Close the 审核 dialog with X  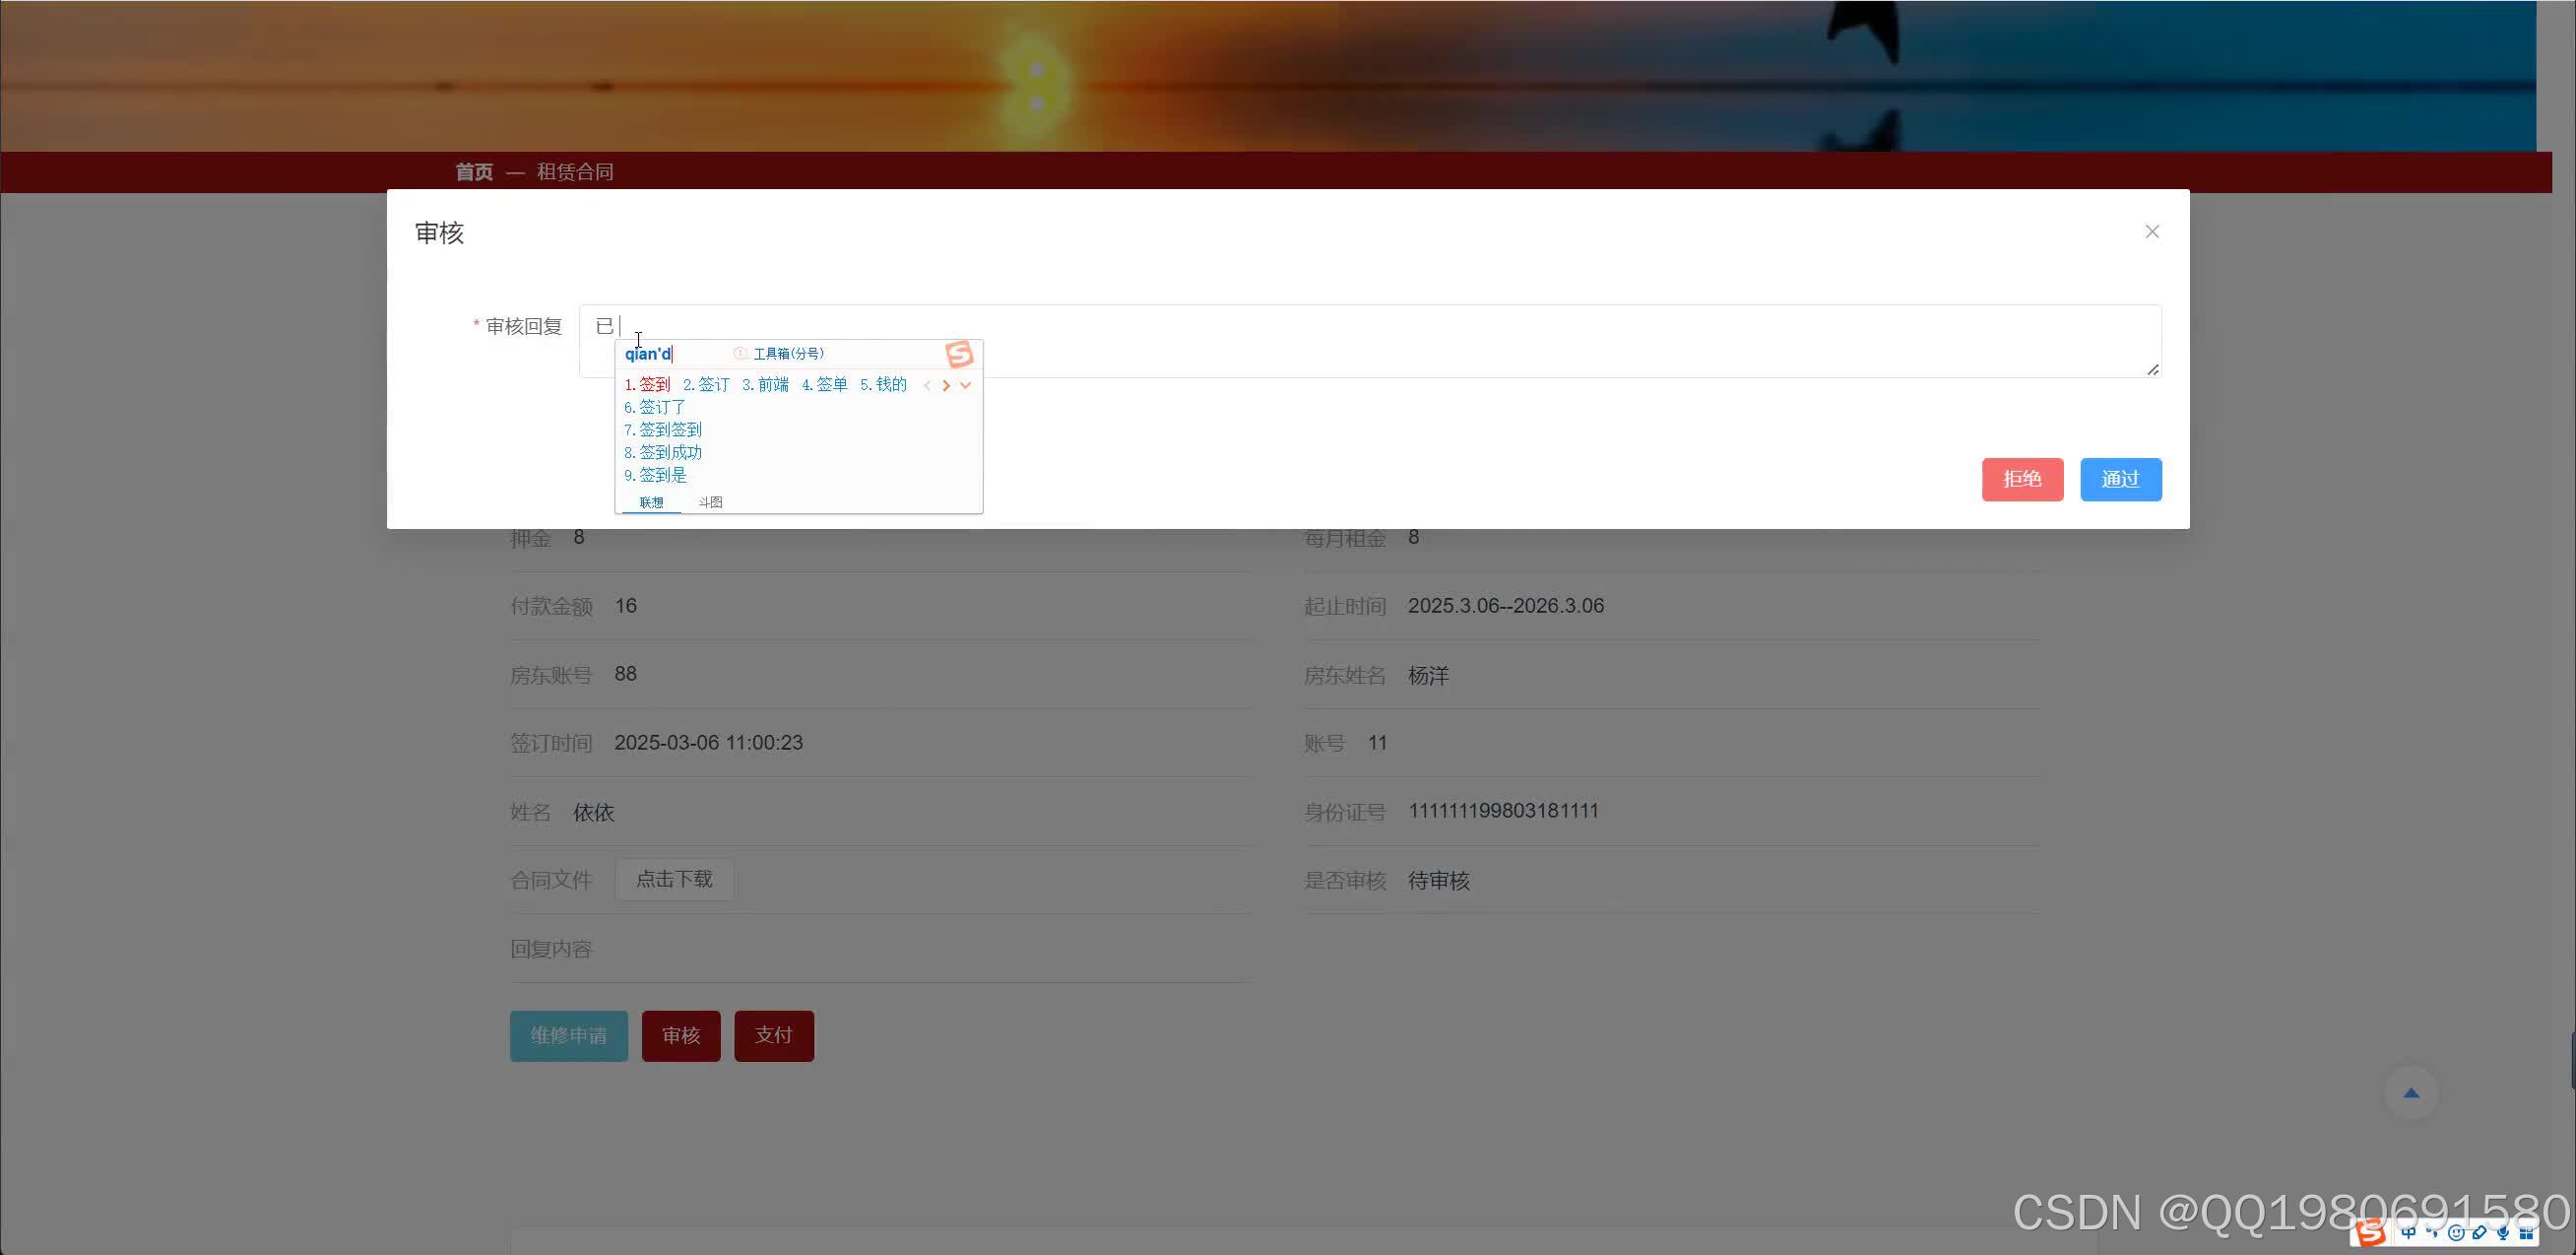tap(2152, 231)
